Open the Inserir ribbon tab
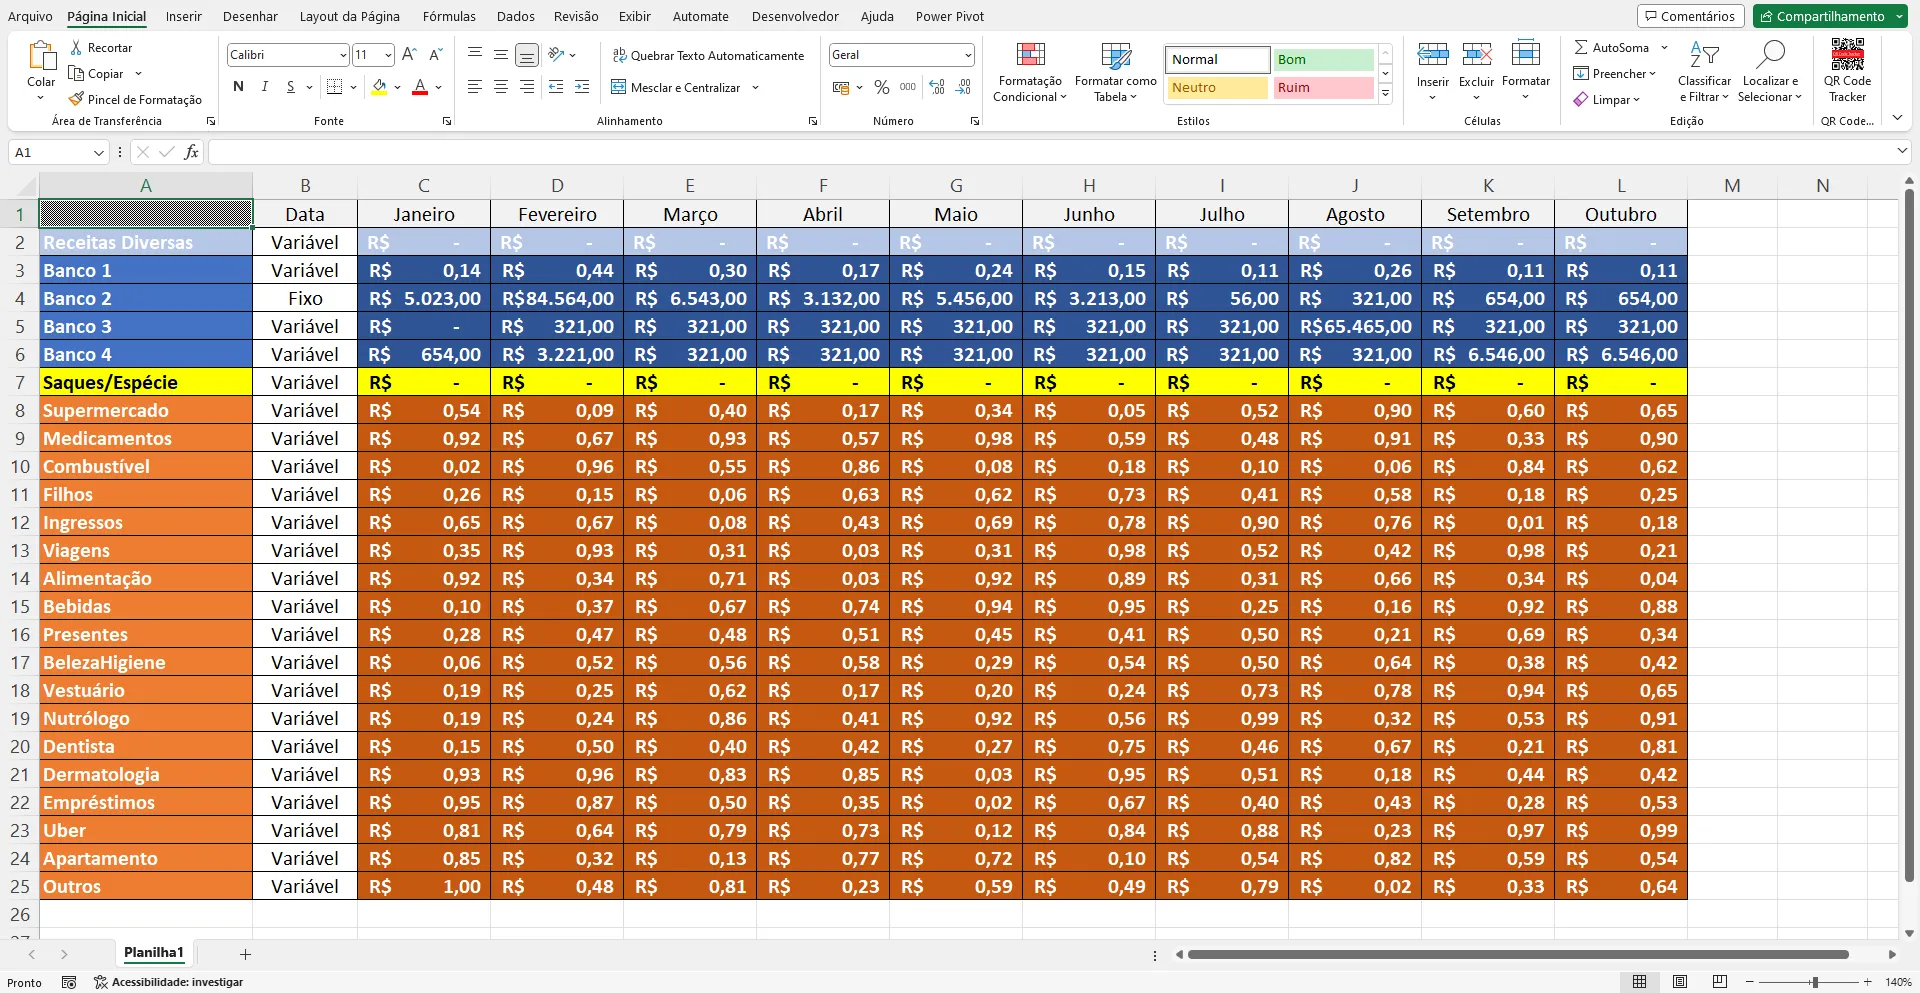1920x993 pixels. pos(183,16)
